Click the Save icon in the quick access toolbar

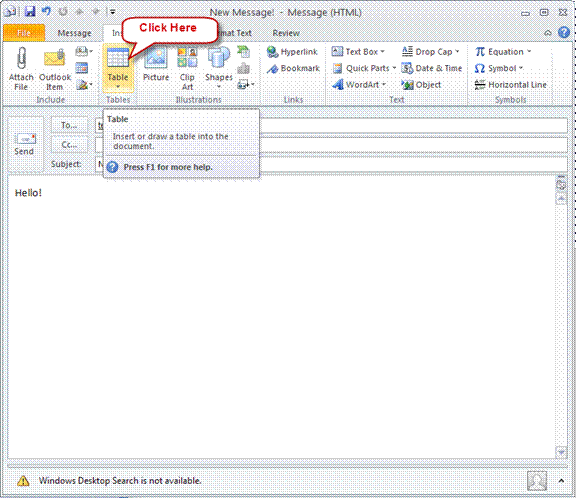tap(30, 11)
